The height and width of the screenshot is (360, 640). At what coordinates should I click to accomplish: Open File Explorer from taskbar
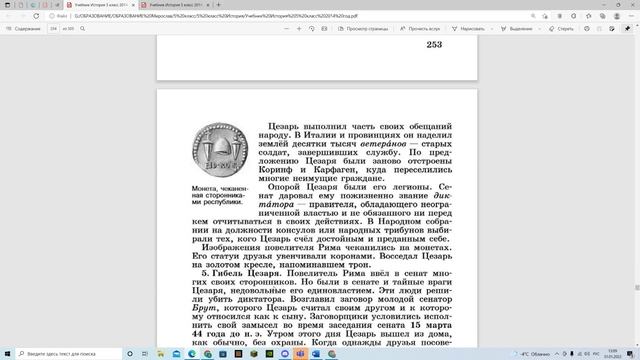[160, 353]
